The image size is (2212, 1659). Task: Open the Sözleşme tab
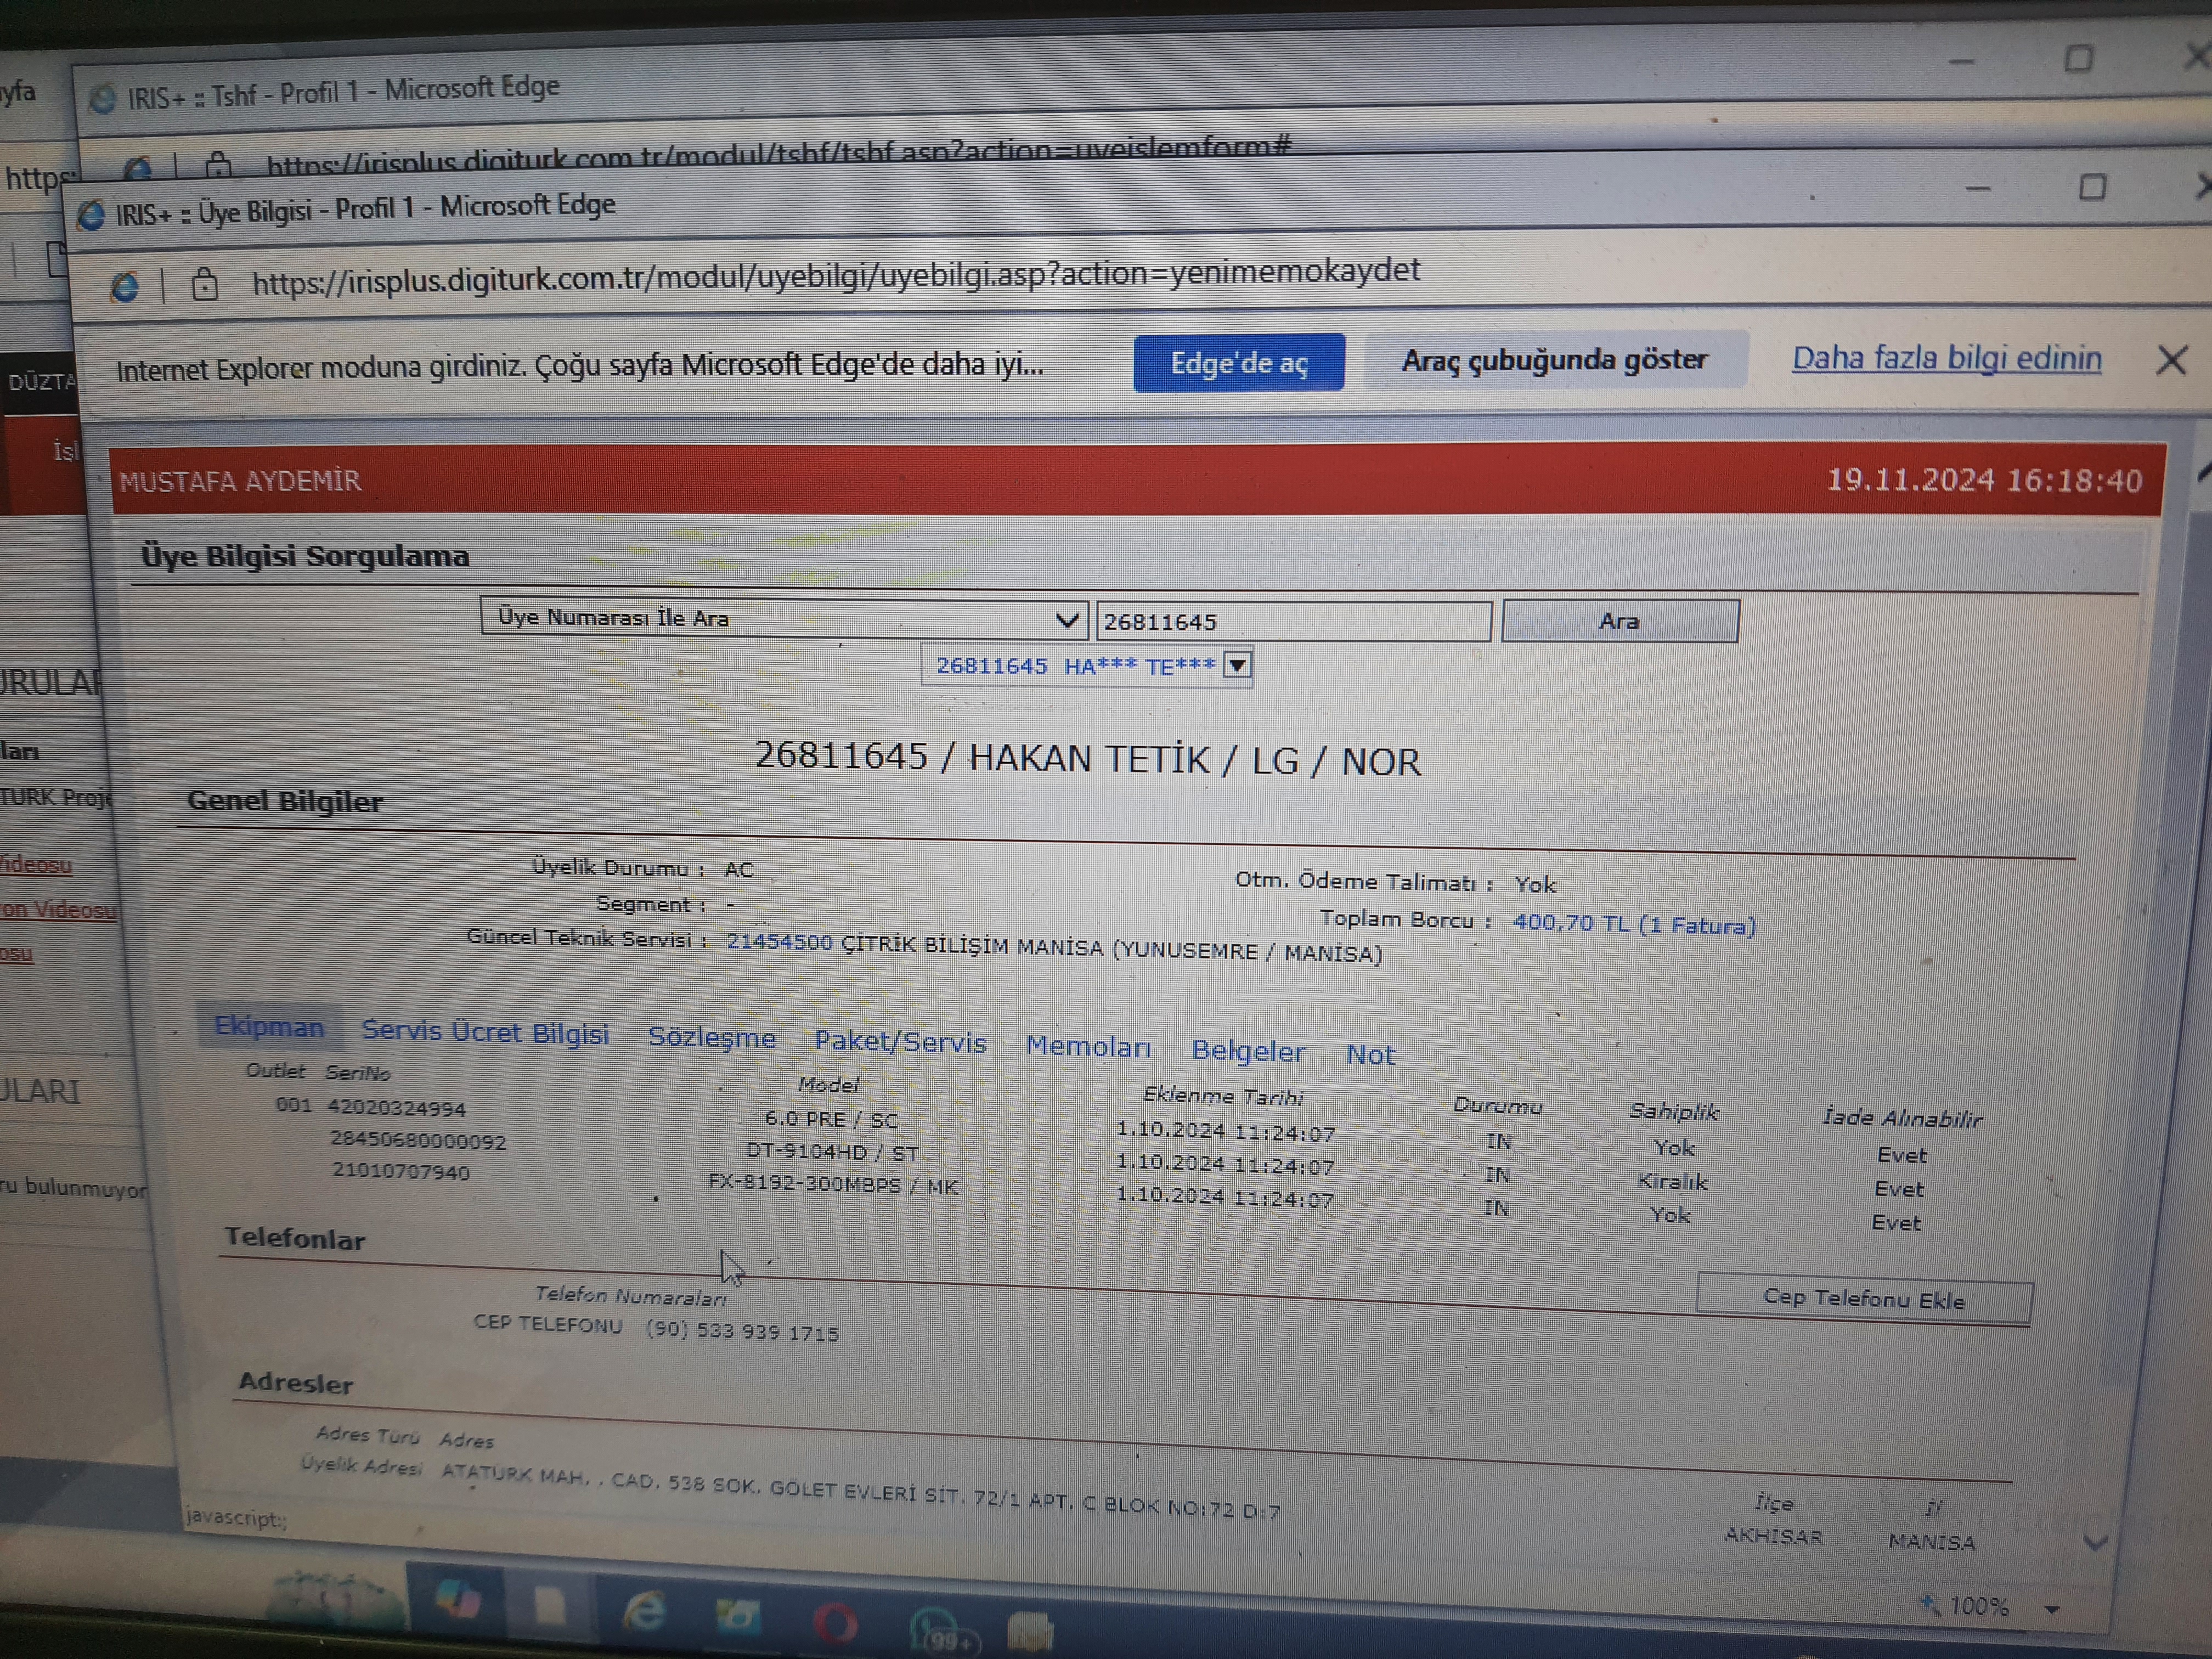[x=711, y=1037]
